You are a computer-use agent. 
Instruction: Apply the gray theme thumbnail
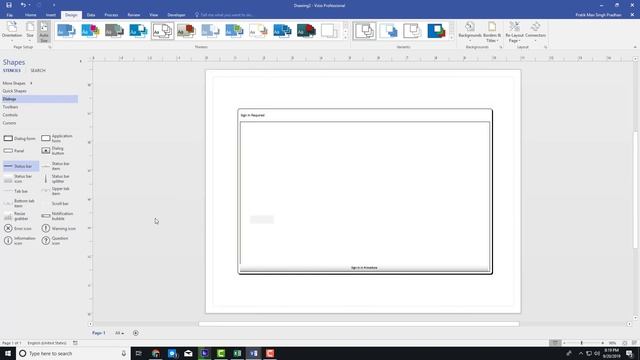tap(114, 31)
